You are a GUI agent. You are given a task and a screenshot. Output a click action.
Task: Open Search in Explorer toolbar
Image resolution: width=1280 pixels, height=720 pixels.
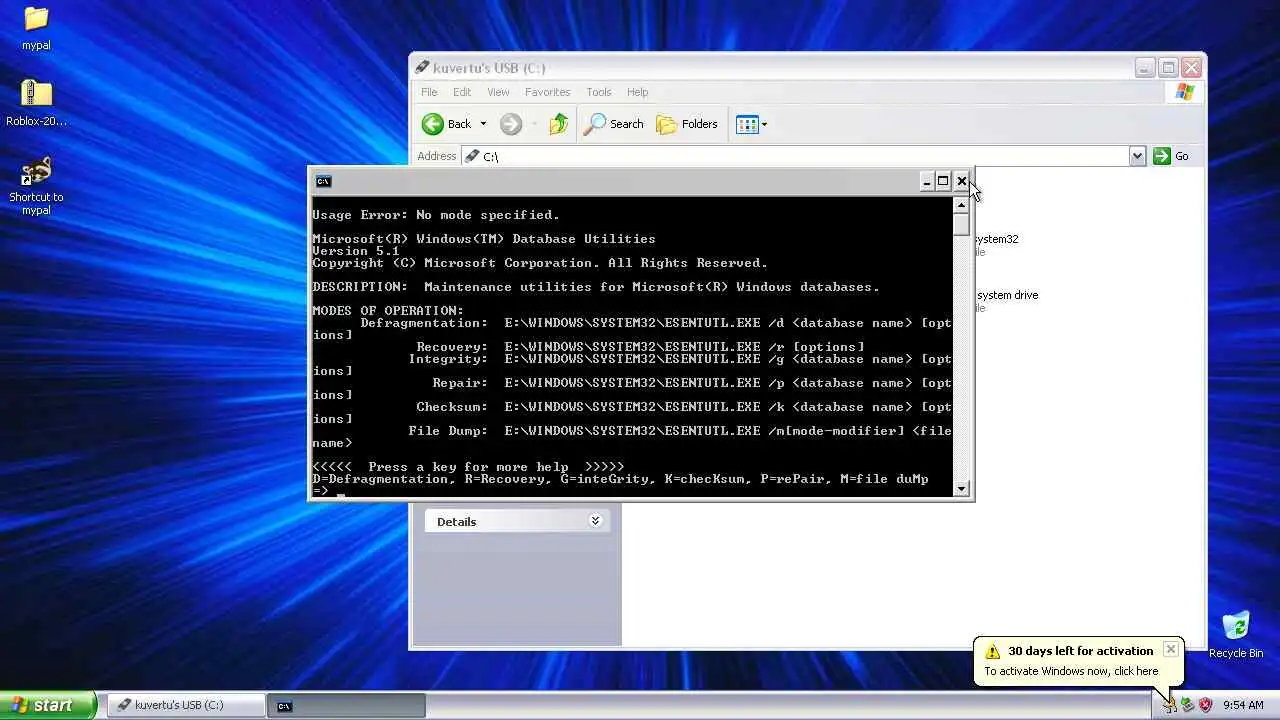(x=614, y=124)
